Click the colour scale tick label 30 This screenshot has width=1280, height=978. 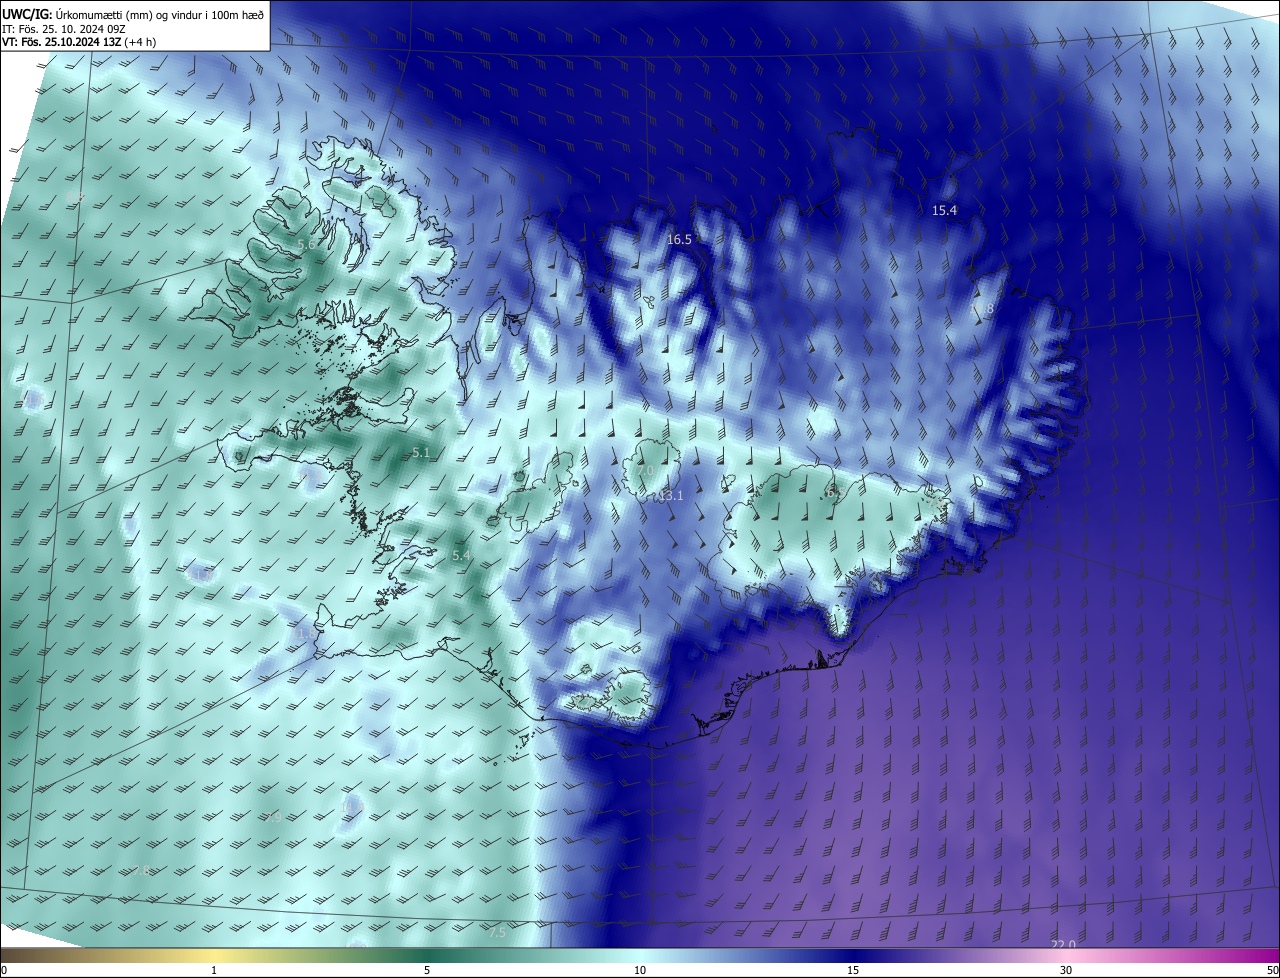click(1066, 970)
